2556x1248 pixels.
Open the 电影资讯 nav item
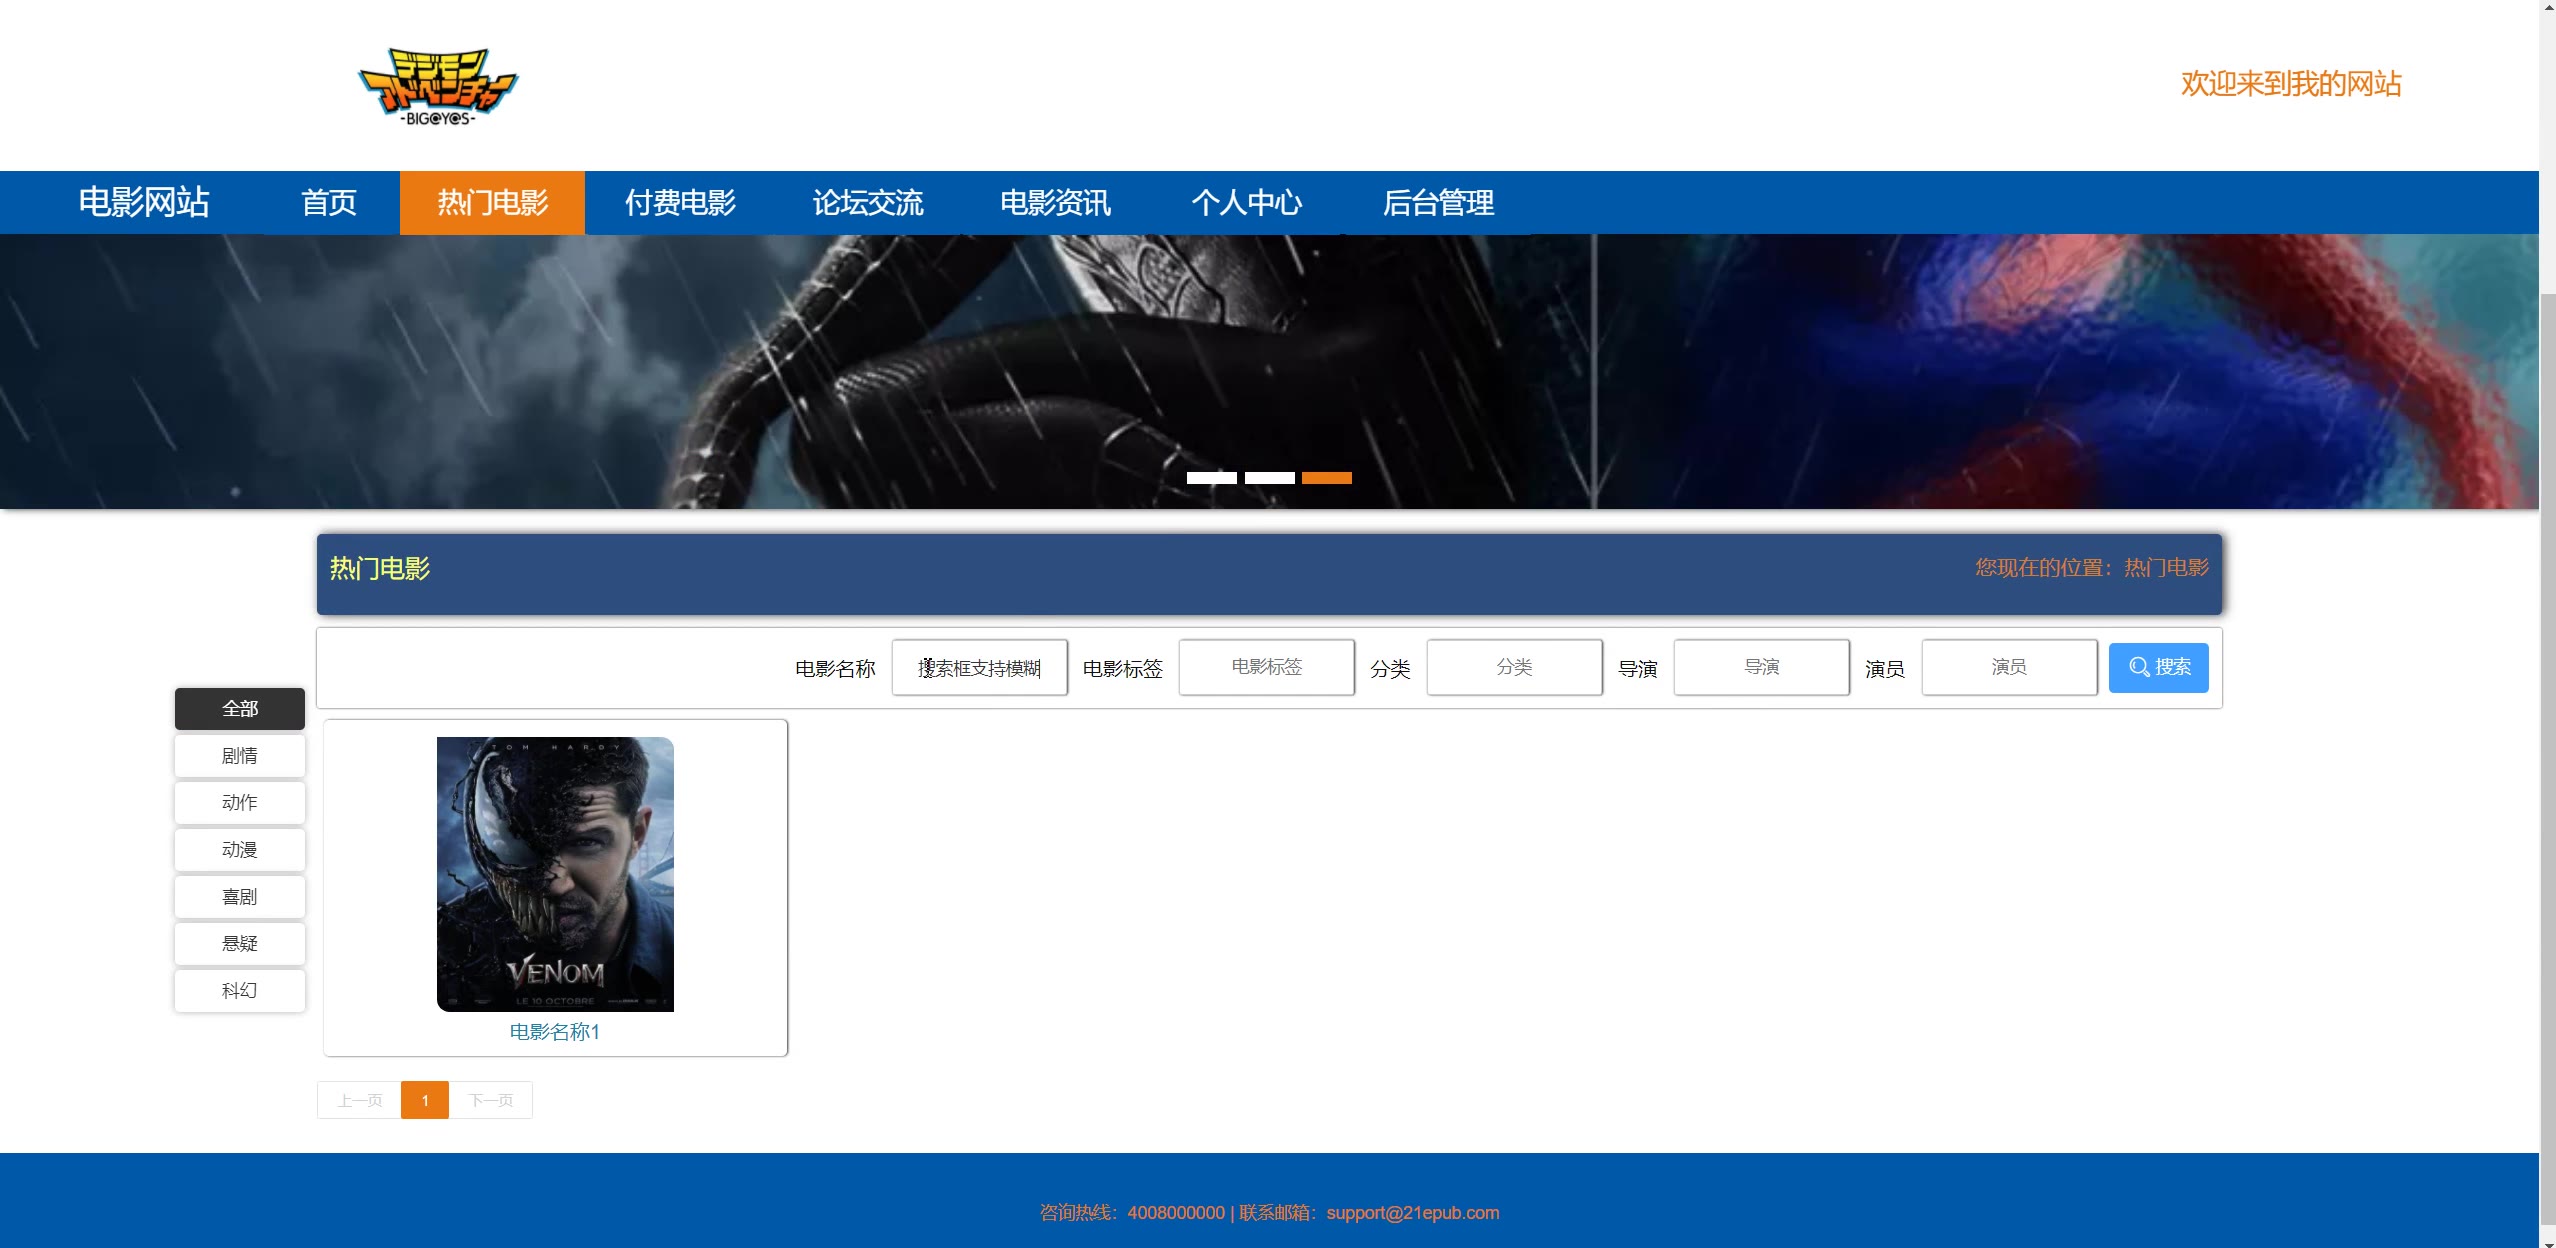(1055, 203)
